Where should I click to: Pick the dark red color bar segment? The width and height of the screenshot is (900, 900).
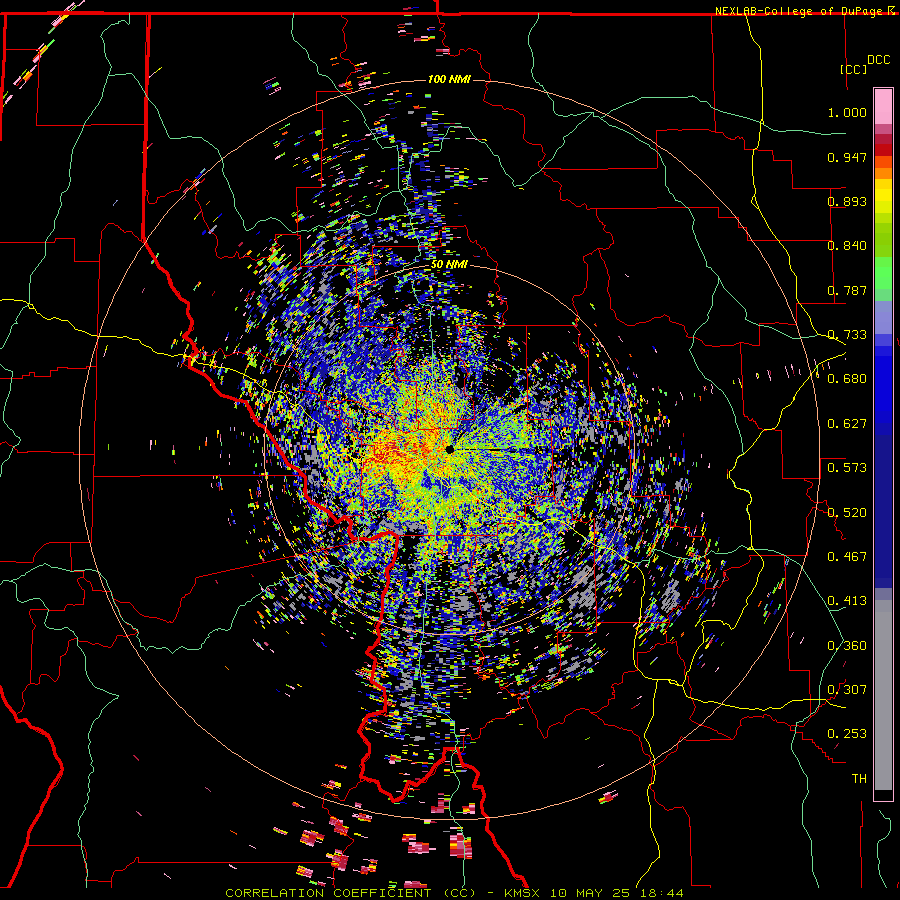[883, 150]
